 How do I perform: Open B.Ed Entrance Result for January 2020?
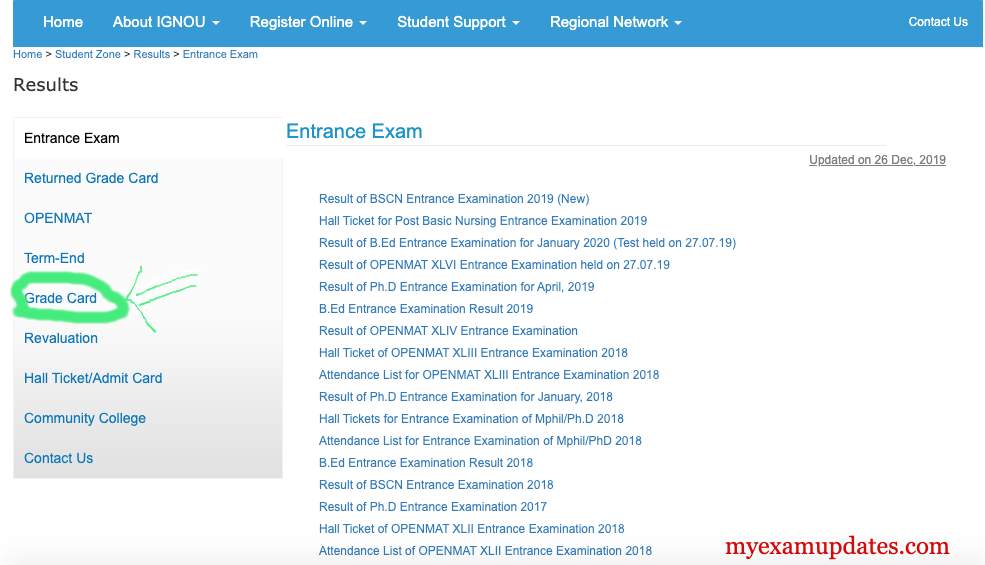point(527,243)
